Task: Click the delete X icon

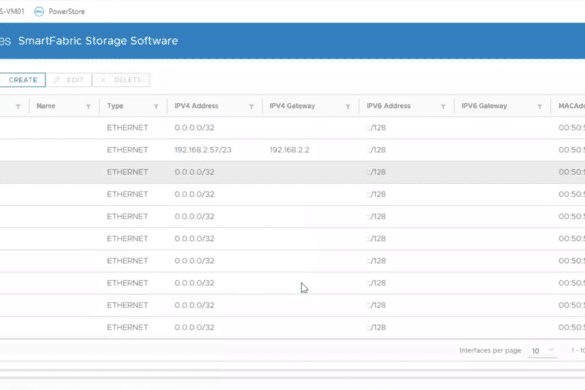Action: coord(103,80)
